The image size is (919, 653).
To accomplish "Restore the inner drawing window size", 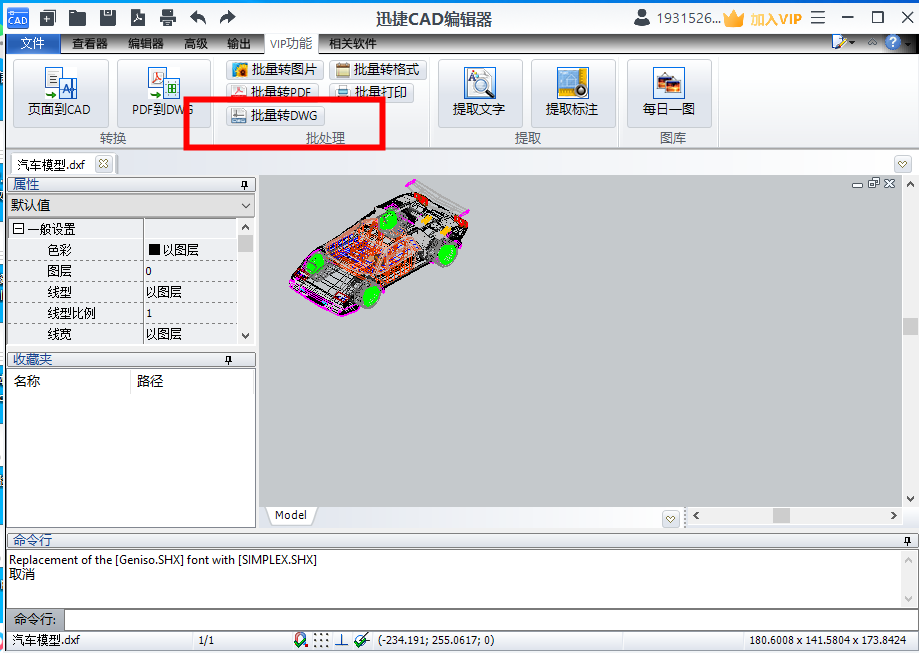I will 874,183.
